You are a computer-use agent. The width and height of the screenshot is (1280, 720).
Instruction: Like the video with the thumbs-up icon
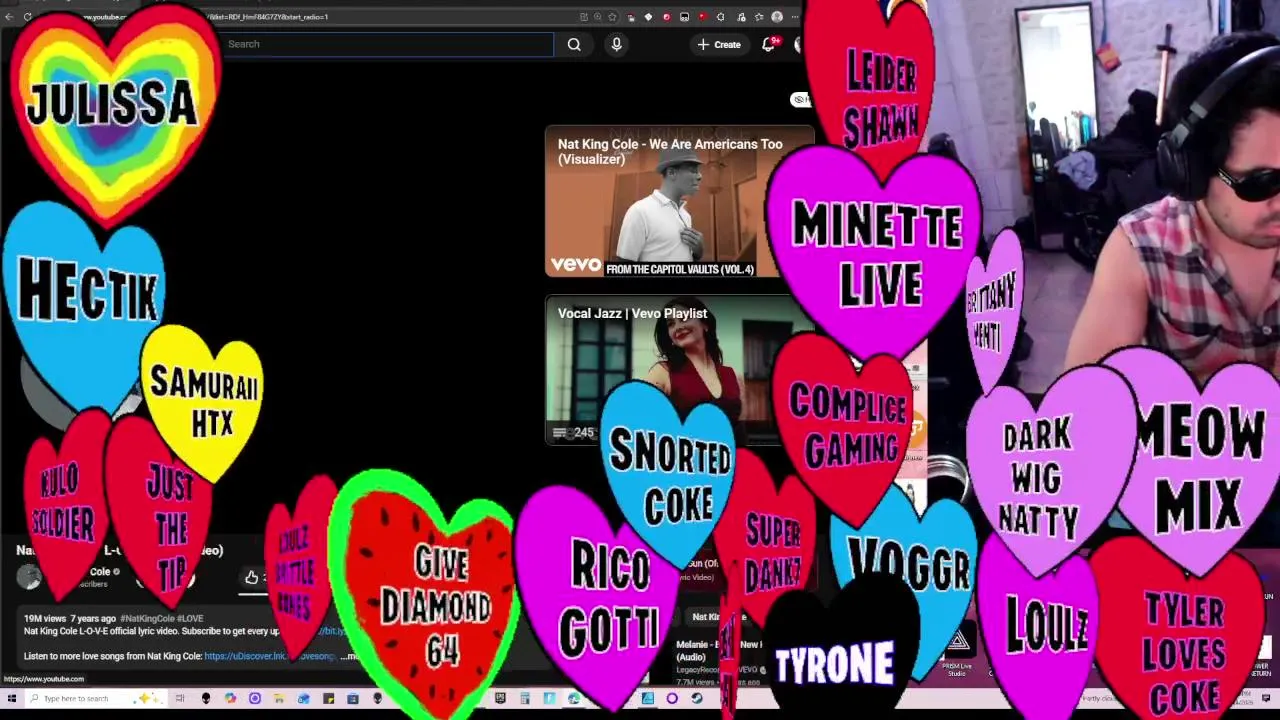click(252, 577)
